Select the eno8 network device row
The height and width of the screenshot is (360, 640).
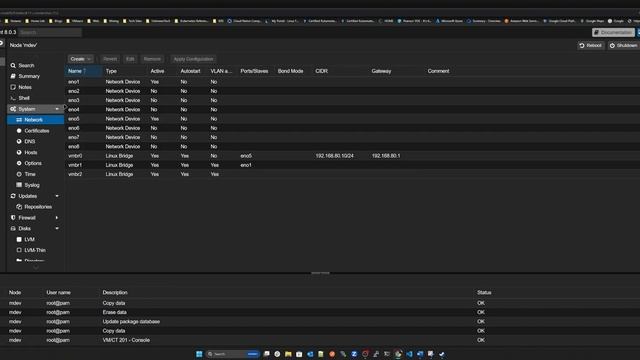pyautogui.click(x=352, y=147)
